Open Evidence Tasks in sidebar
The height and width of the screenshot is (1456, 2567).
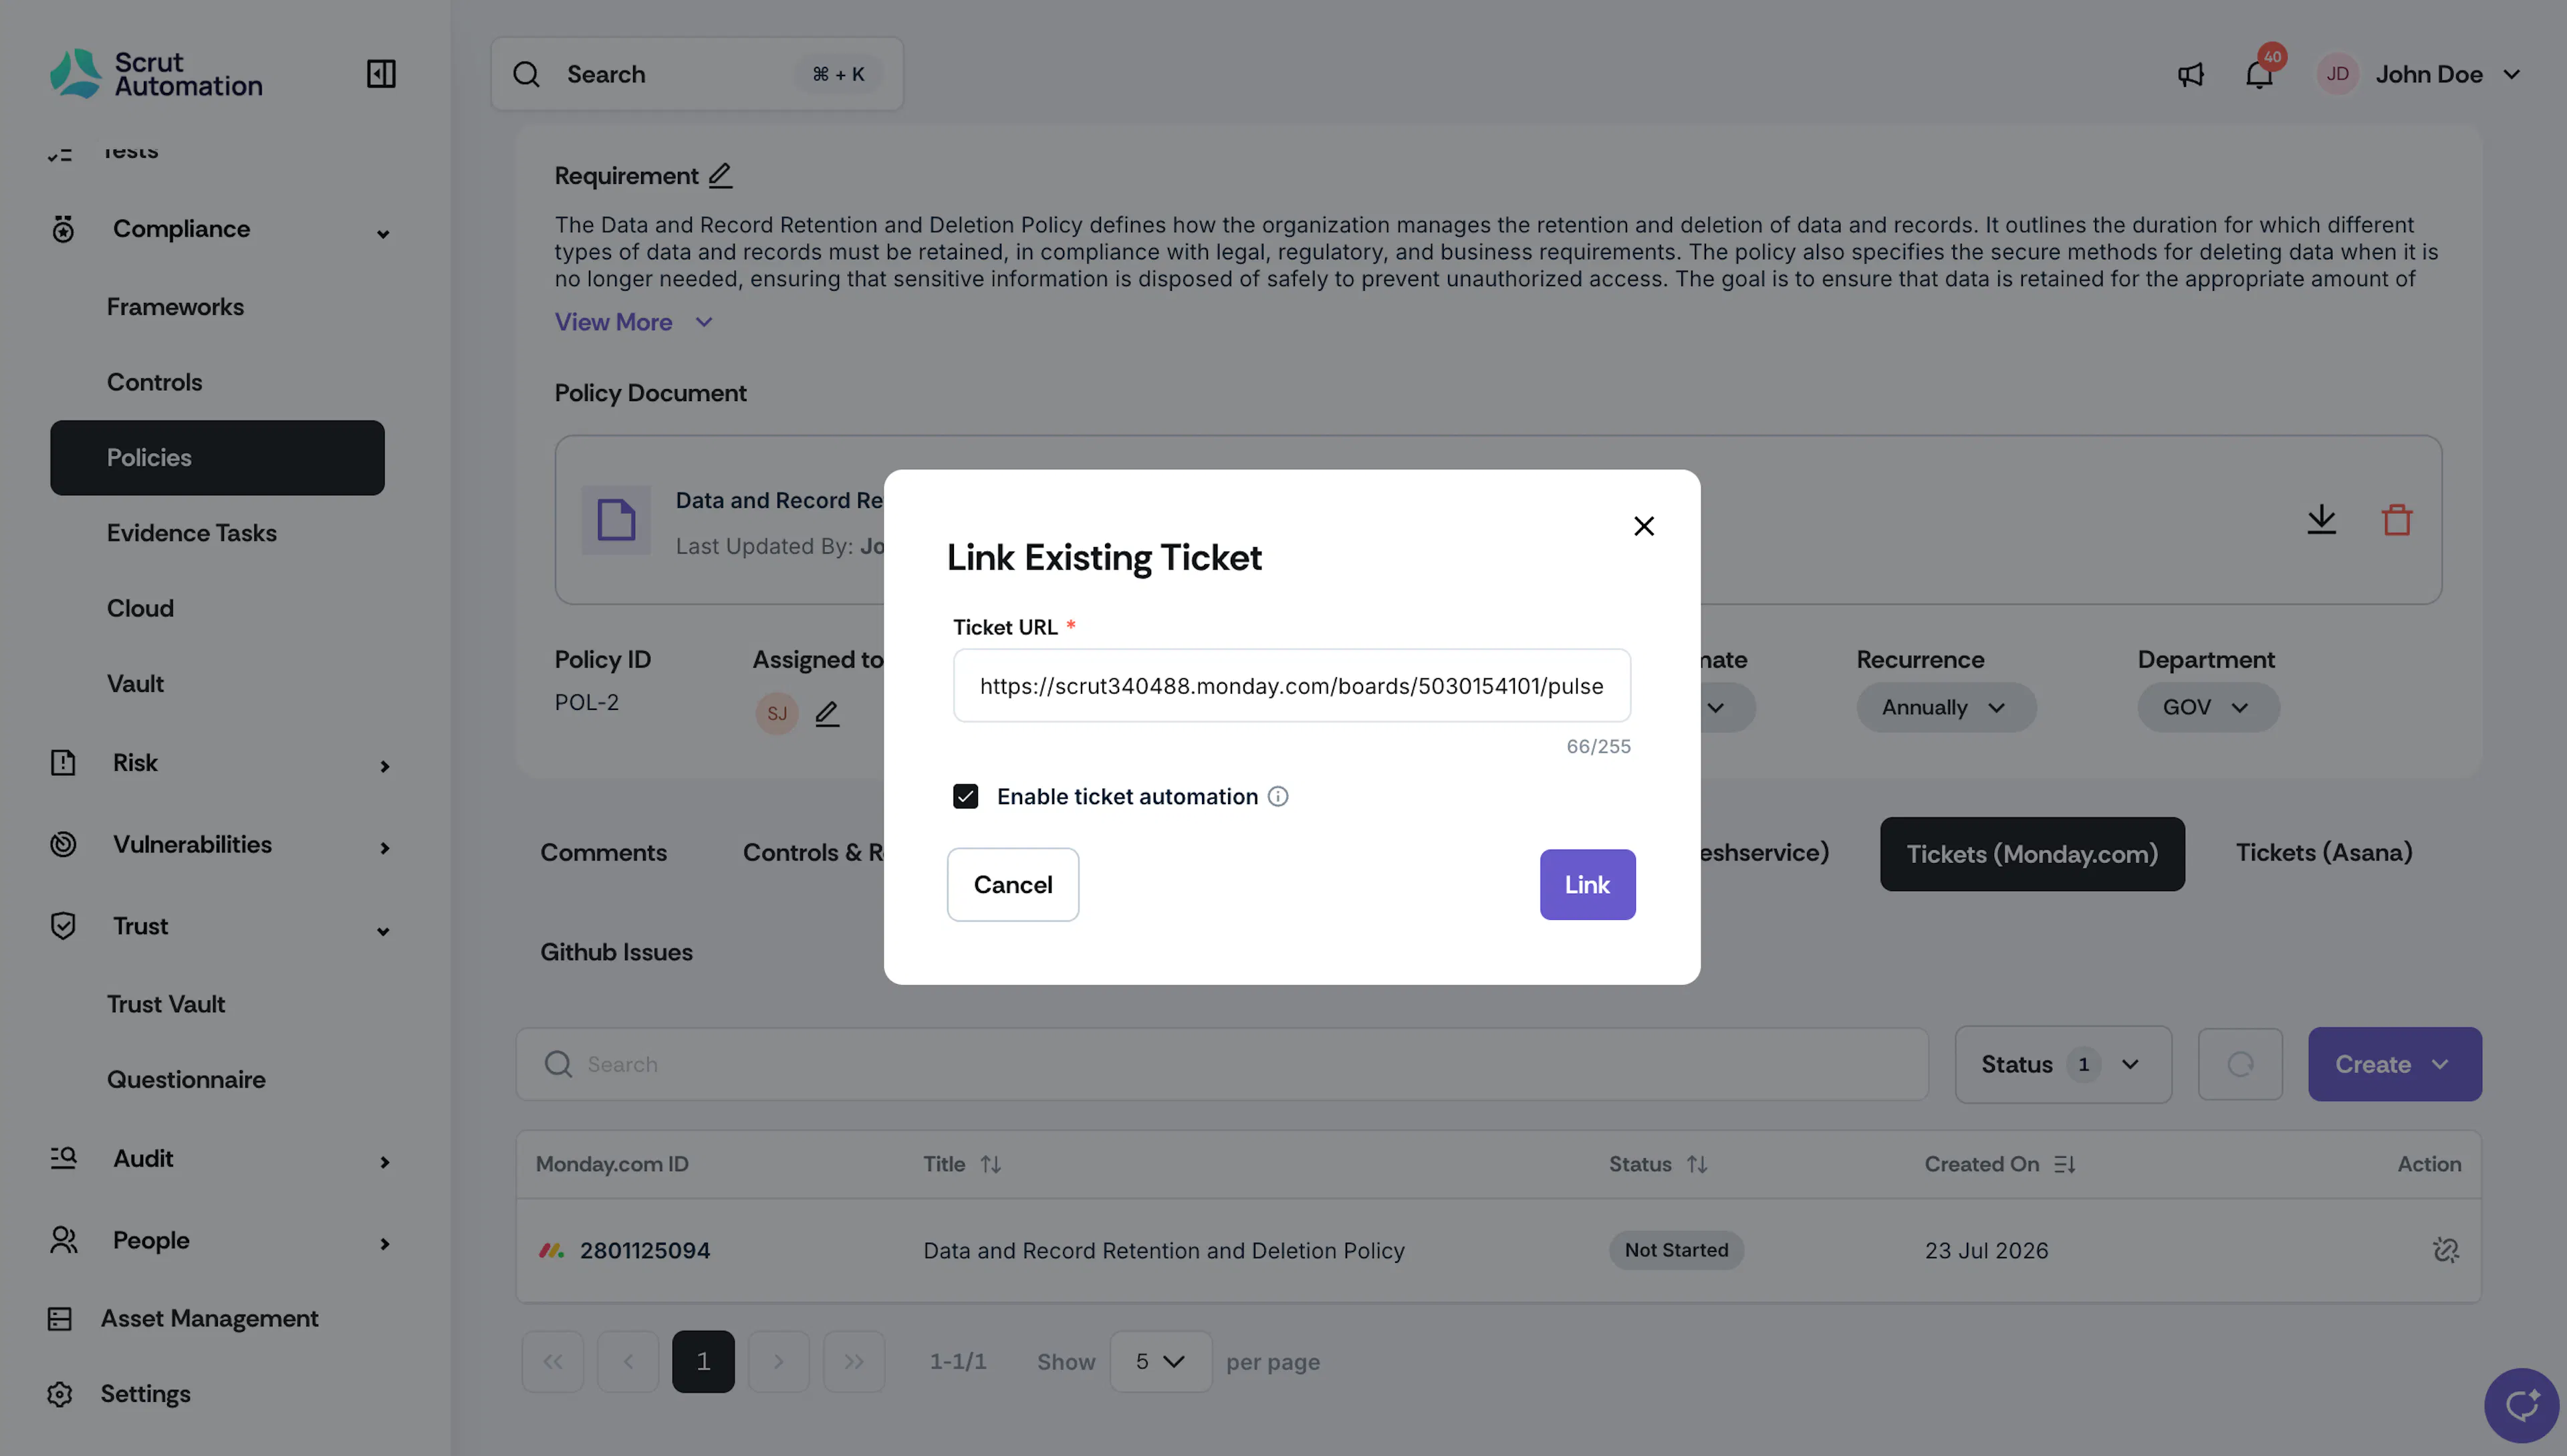pos(192,533)
